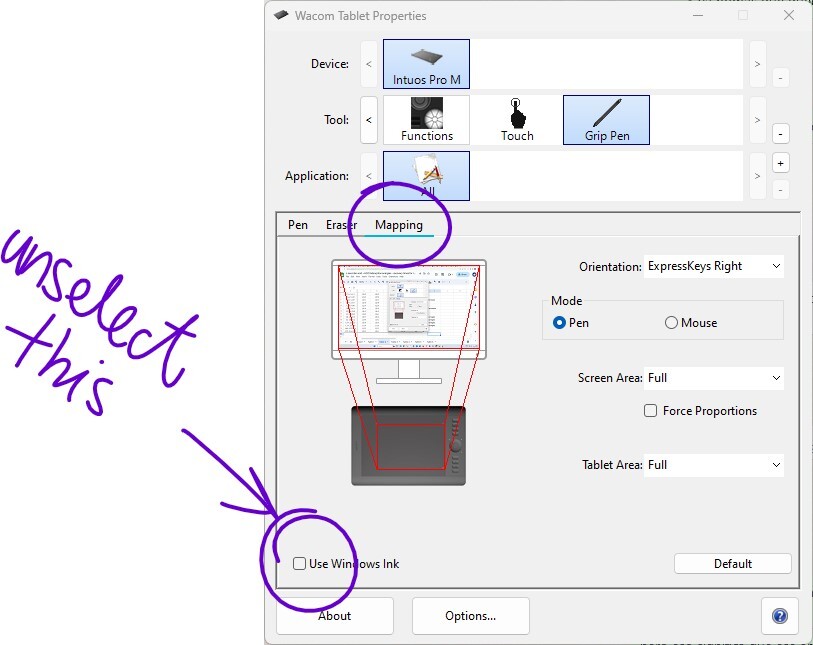Image resolution: width=813 pixels, height=645 pixels.
Task: Remove application with minus button
Action: coord(780,190)
